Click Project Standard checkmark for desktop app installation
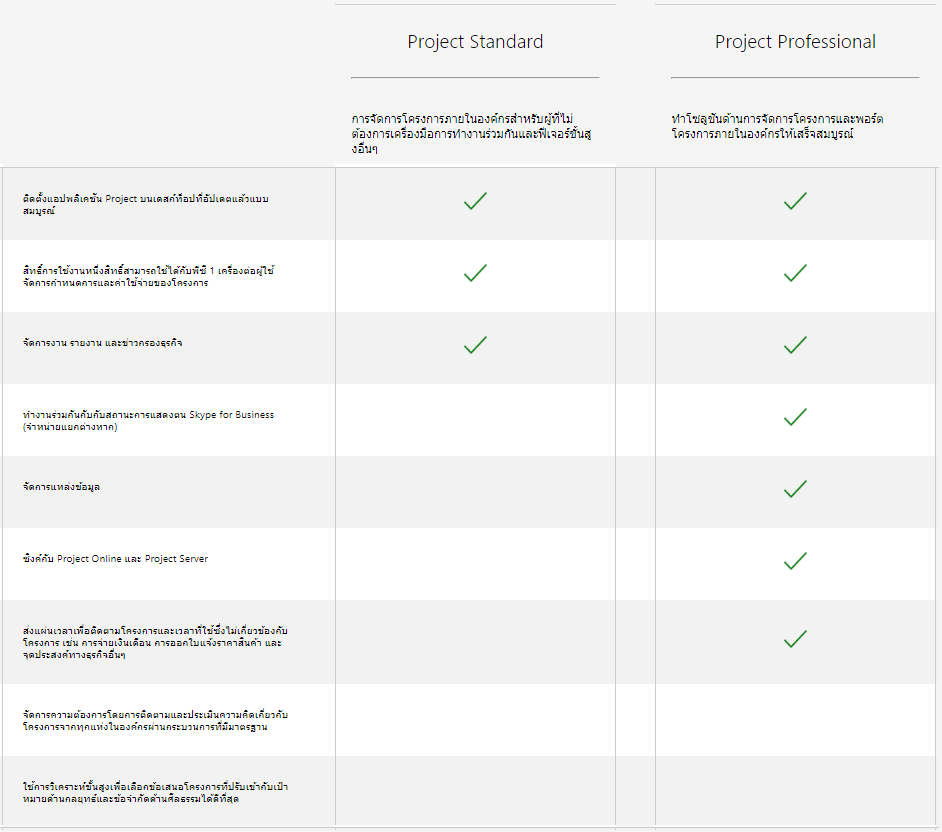The image size is (942, 832). pos(475,201)
